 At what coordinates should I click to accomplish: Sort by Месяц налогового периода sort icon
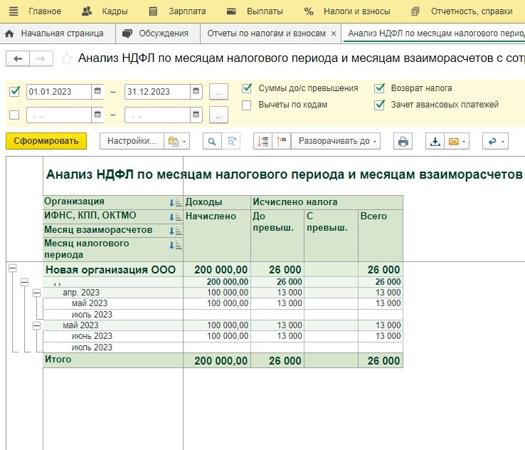[x=175, y=245]
